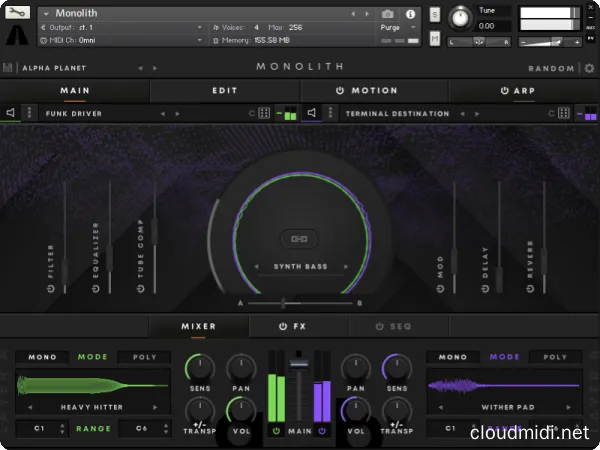
Task: Click the purple WITHER PAD waveform
Action: tap(504, 385)
